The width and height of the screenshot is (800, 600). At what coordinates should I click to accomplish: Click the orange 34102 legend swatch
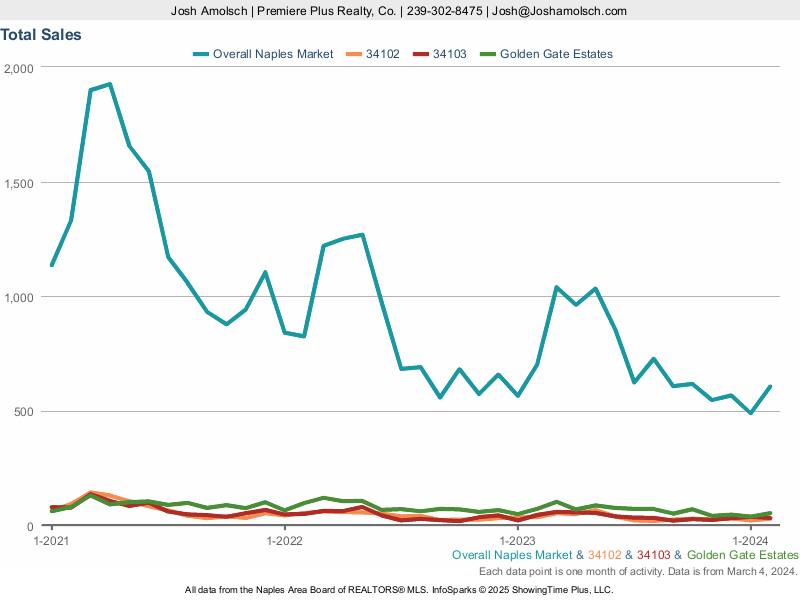[x=354, y=54]
